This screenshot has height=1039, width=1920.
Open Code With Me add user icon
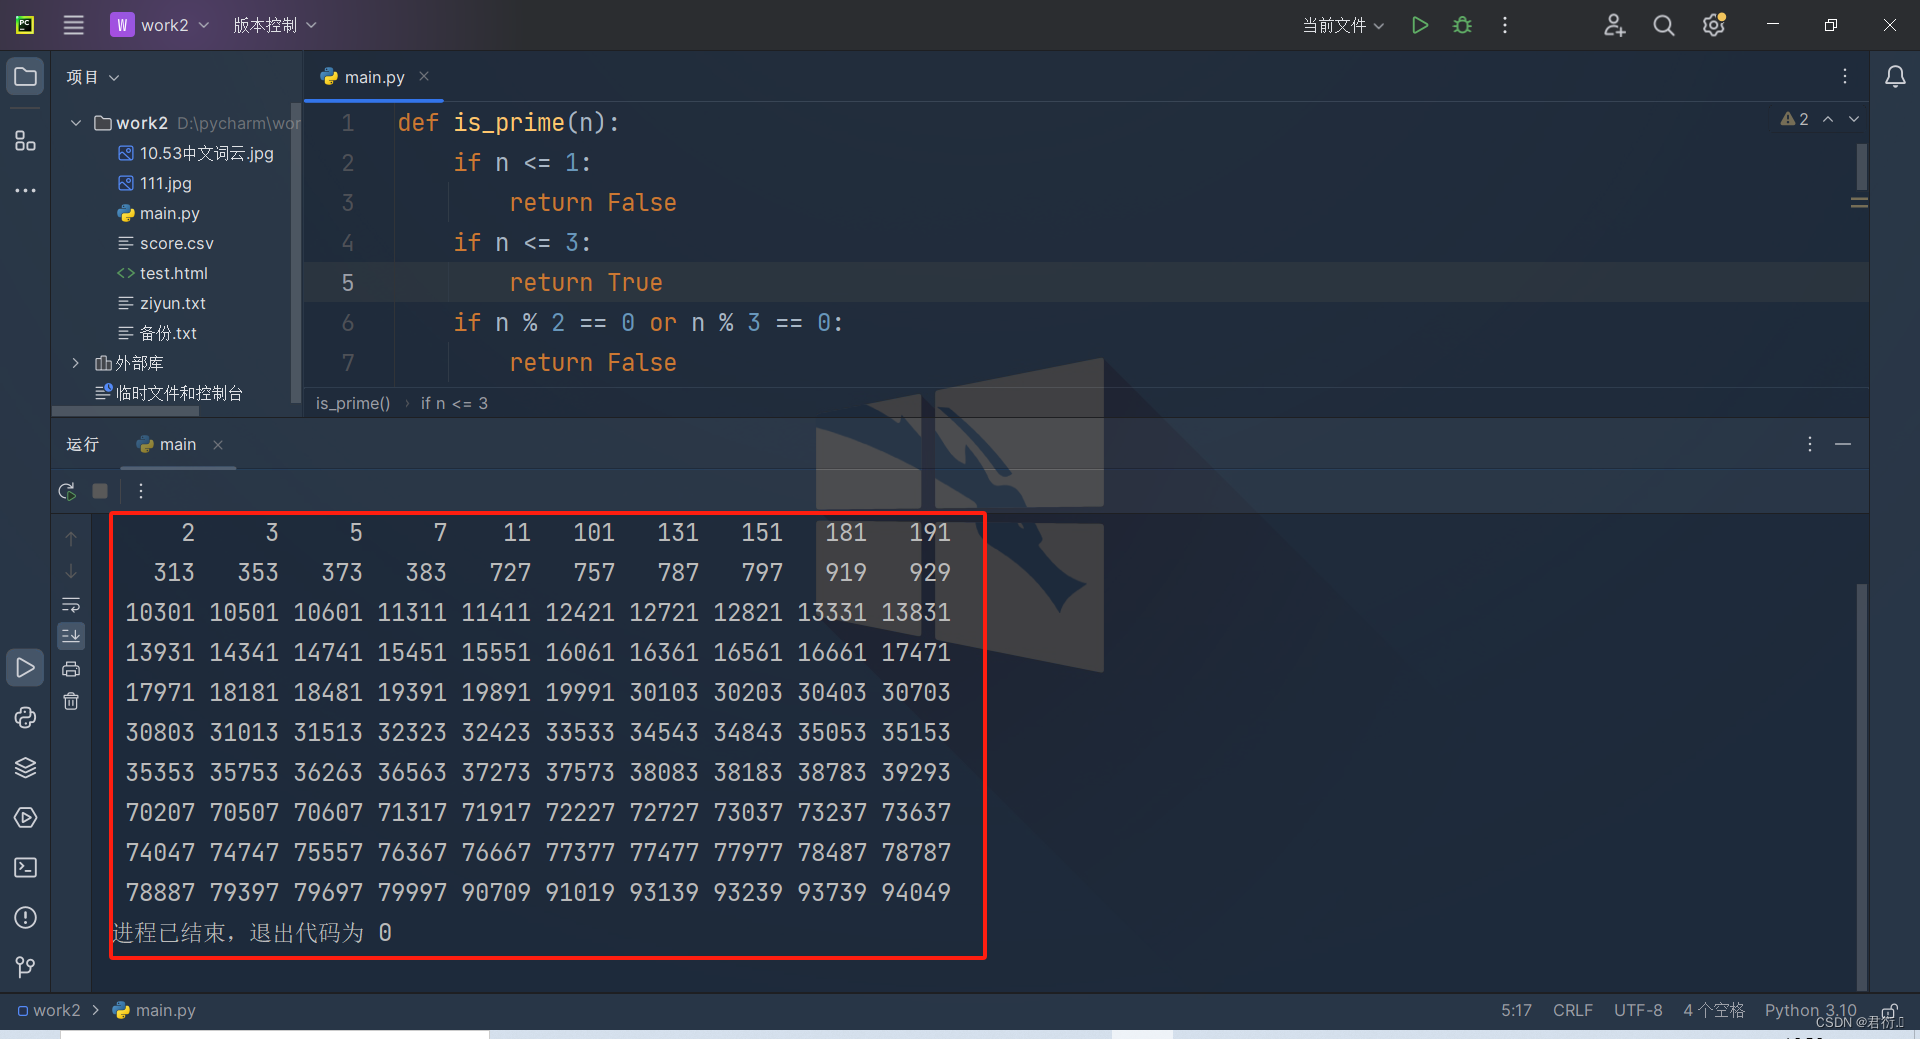[x=1614, y=25]
